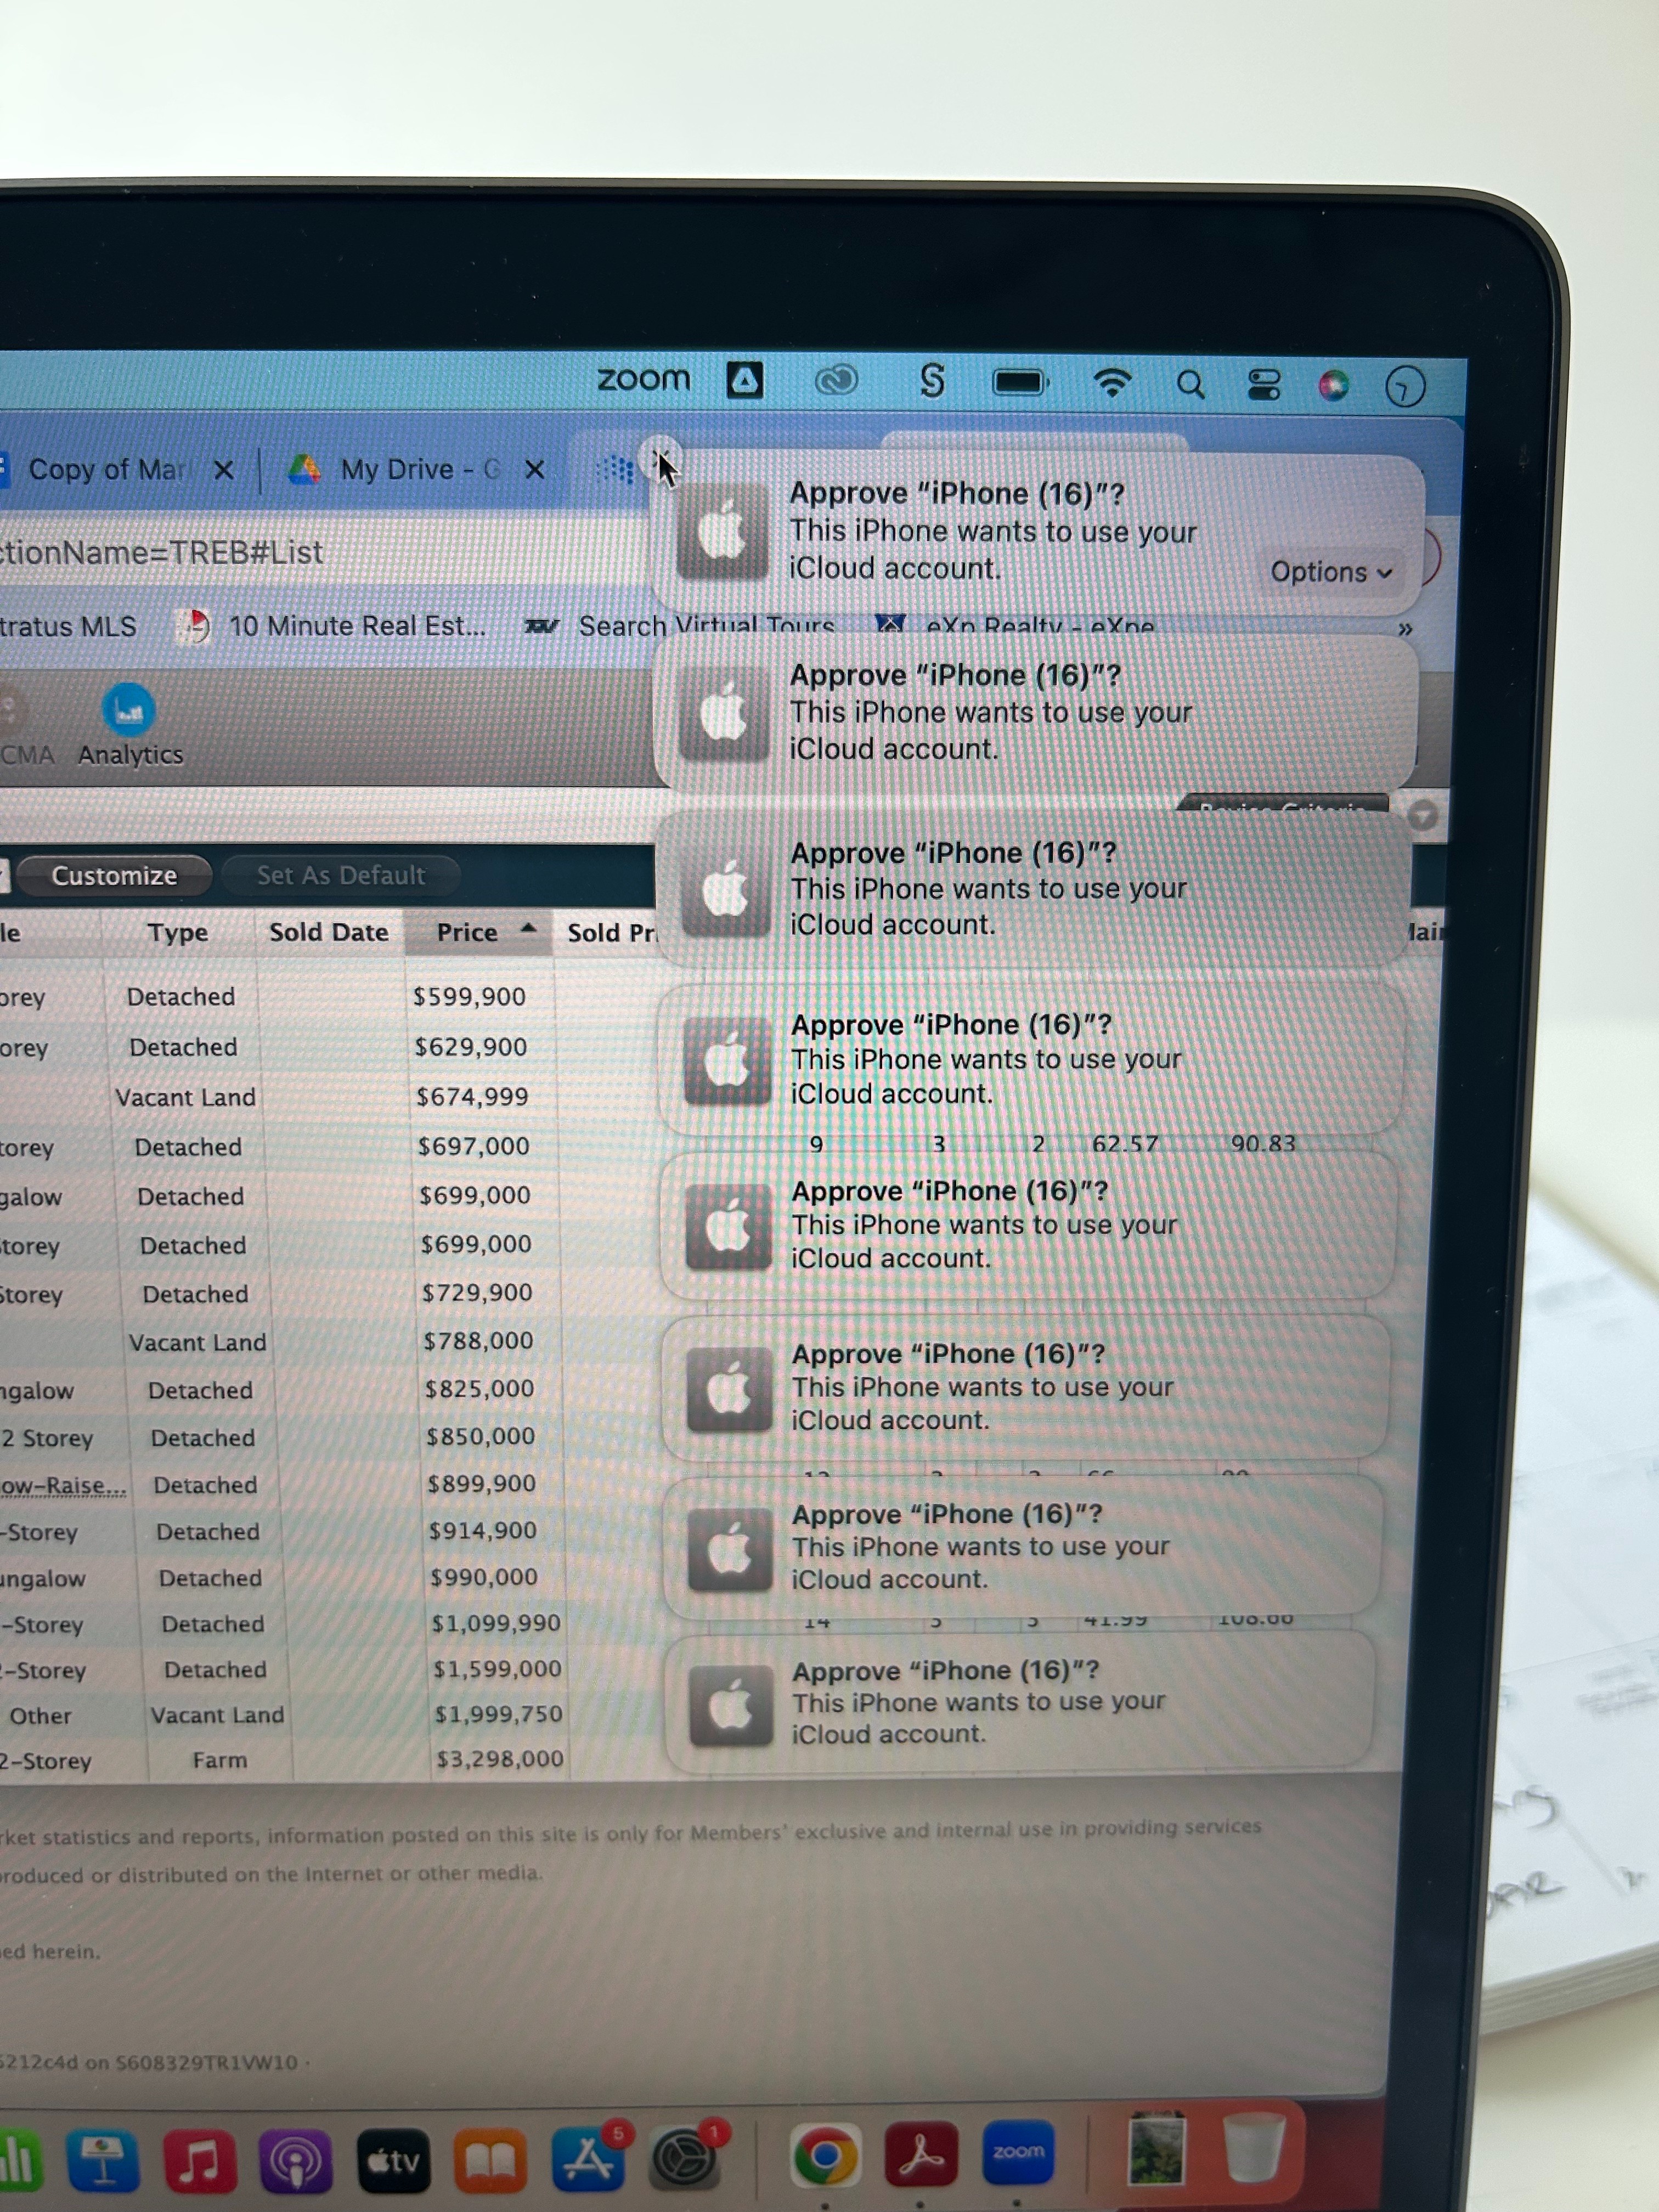Open Control Center from menu bar
This screenshot has height=2212, width=1659.
(x=1264, y=385)
